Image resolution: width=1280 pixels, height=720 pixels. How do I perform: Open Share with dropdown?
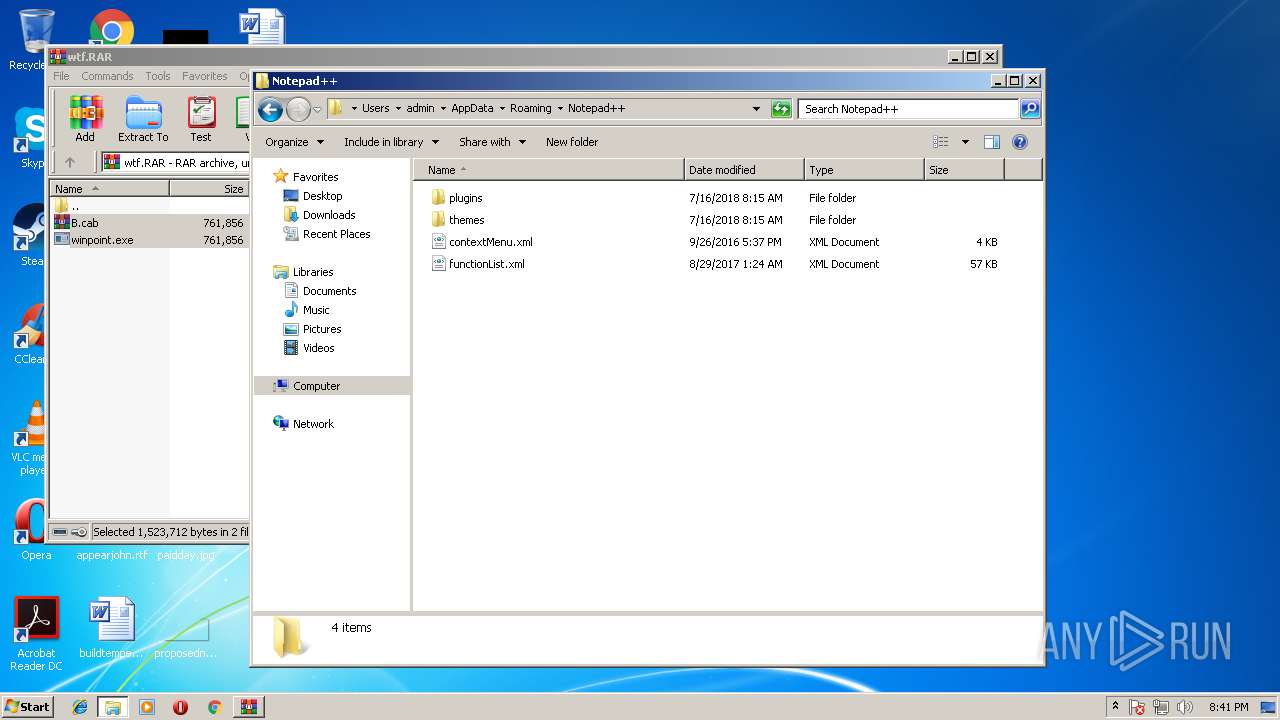click(492, 142)
